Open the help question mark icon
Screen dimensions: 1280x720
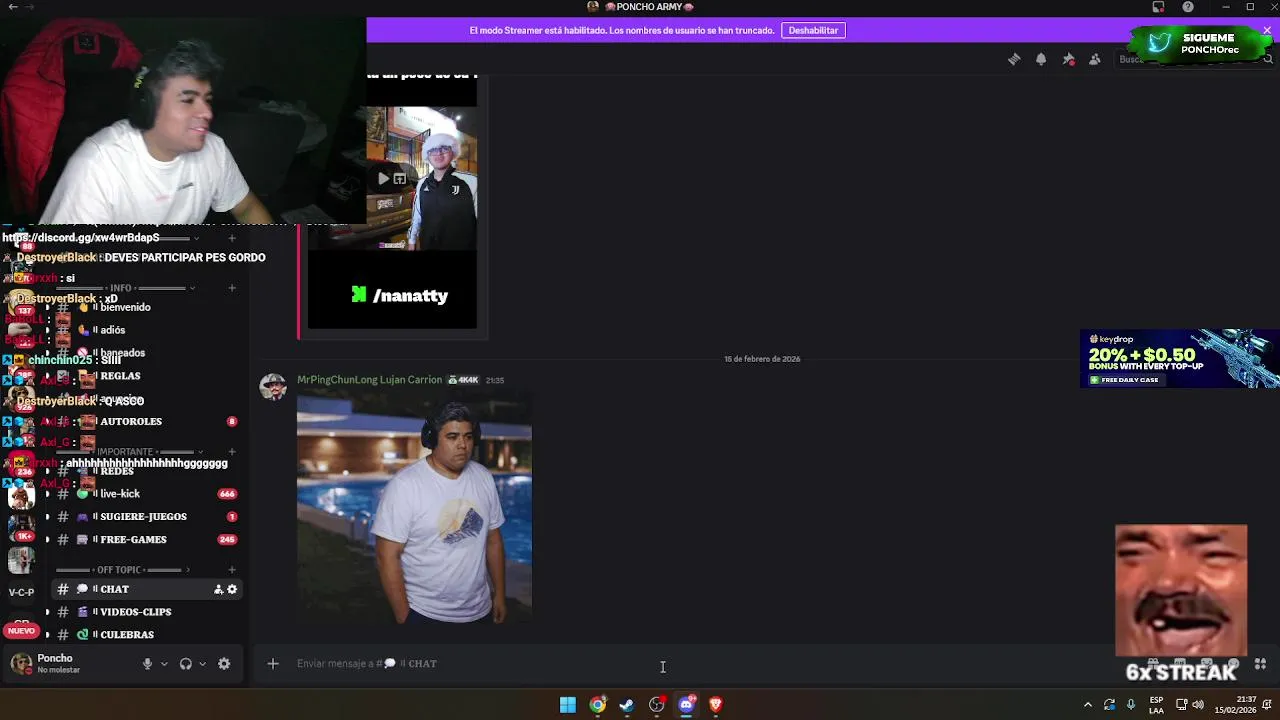pos(1188,7)
